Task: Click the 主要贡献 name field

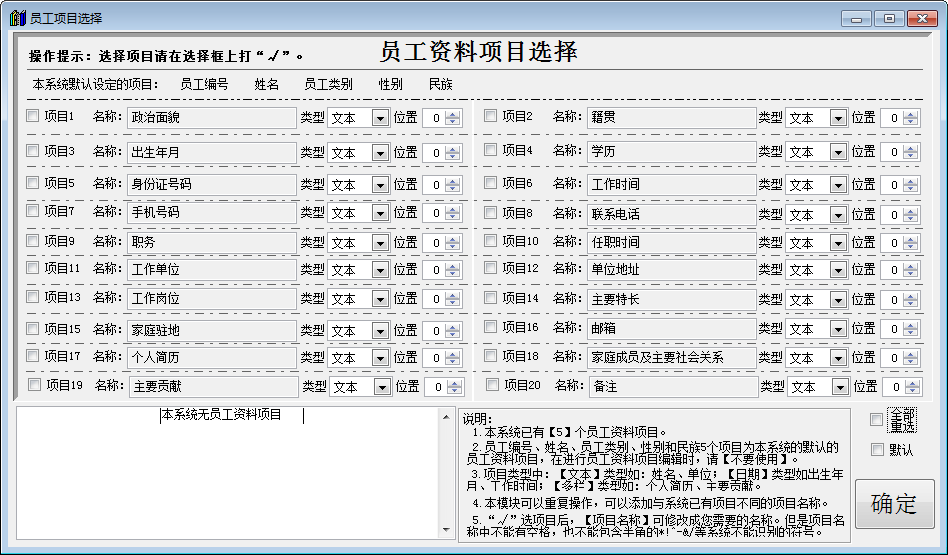Action: [213, 386]
